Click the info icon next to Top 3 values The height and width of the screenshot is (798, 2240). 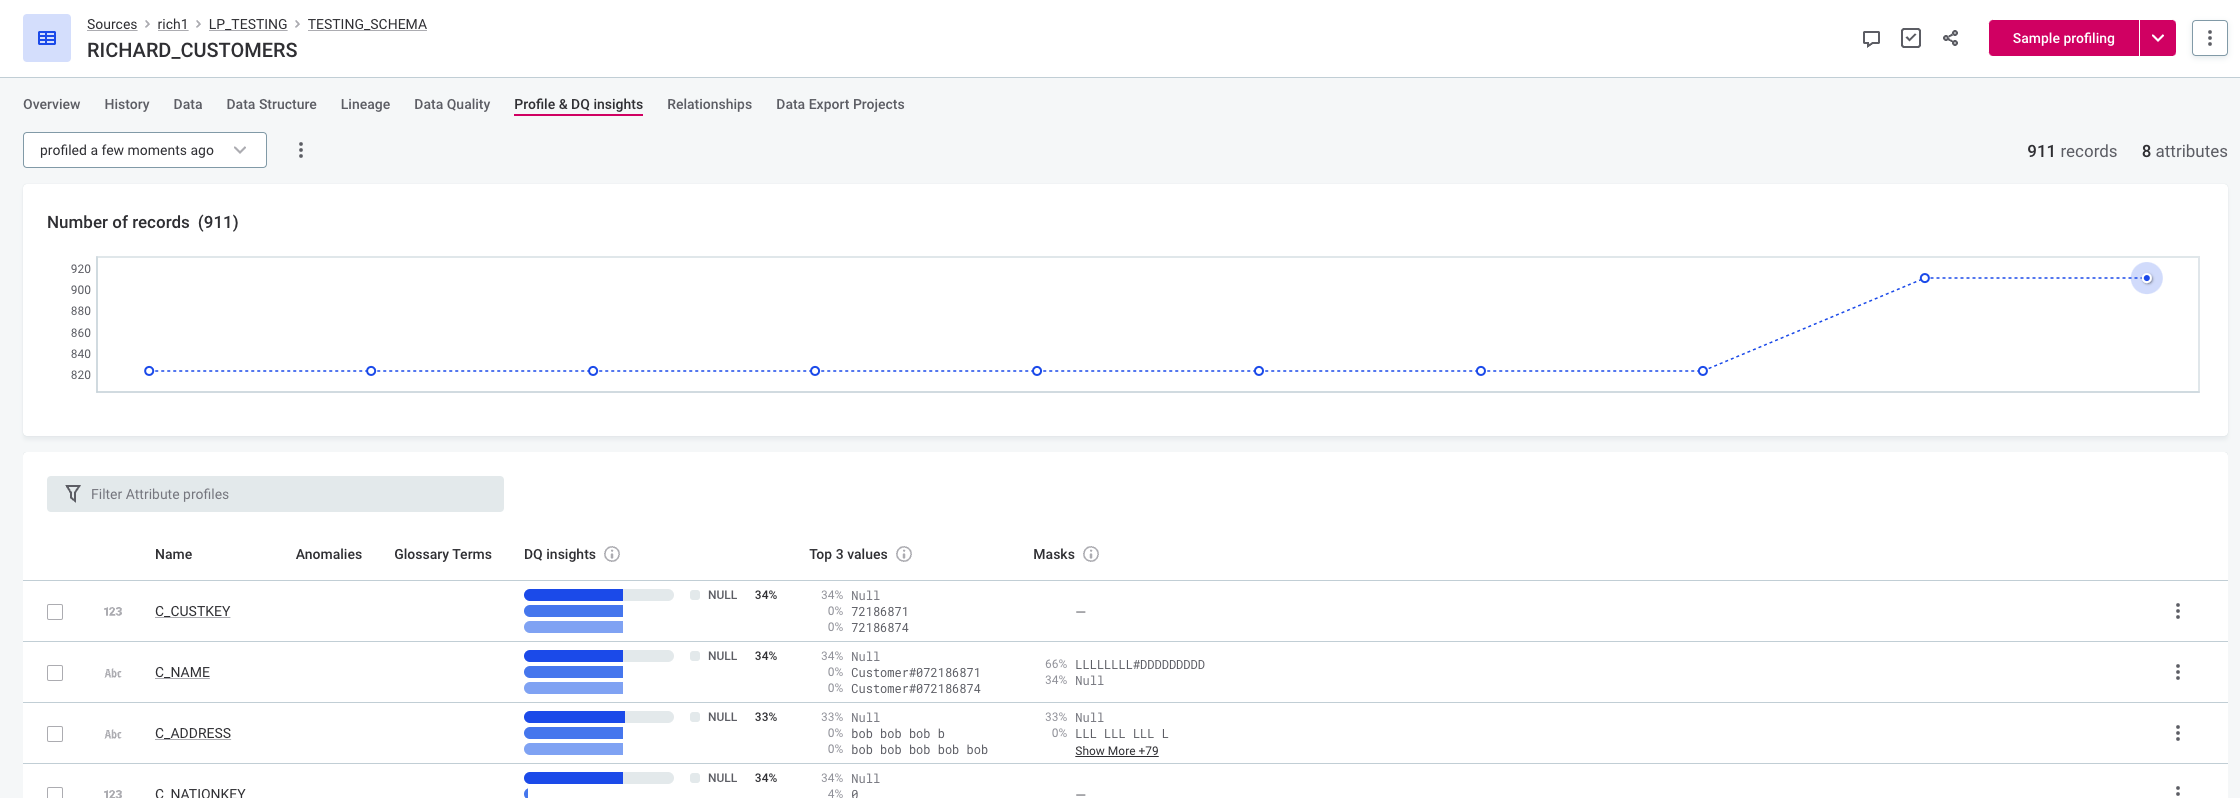click(904, 554)
